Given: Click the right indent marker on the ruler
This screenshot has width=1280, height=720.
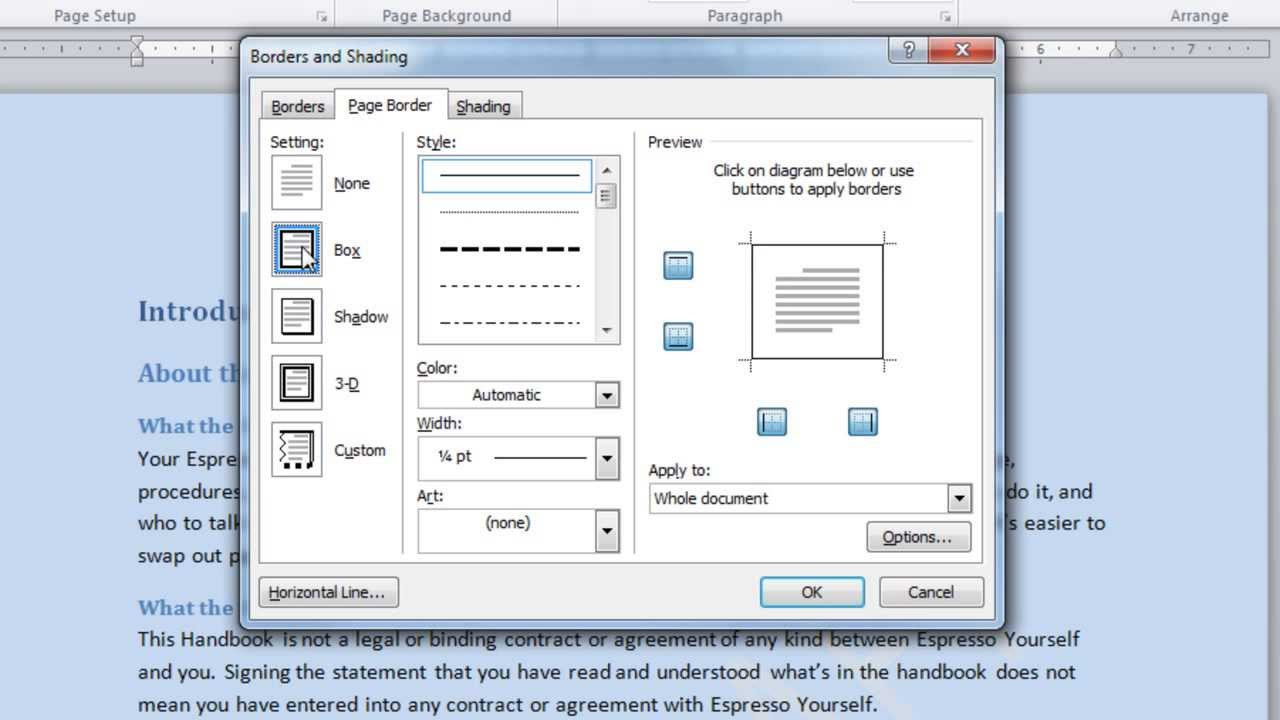Looking at the screenshot, I should 1116,52.
